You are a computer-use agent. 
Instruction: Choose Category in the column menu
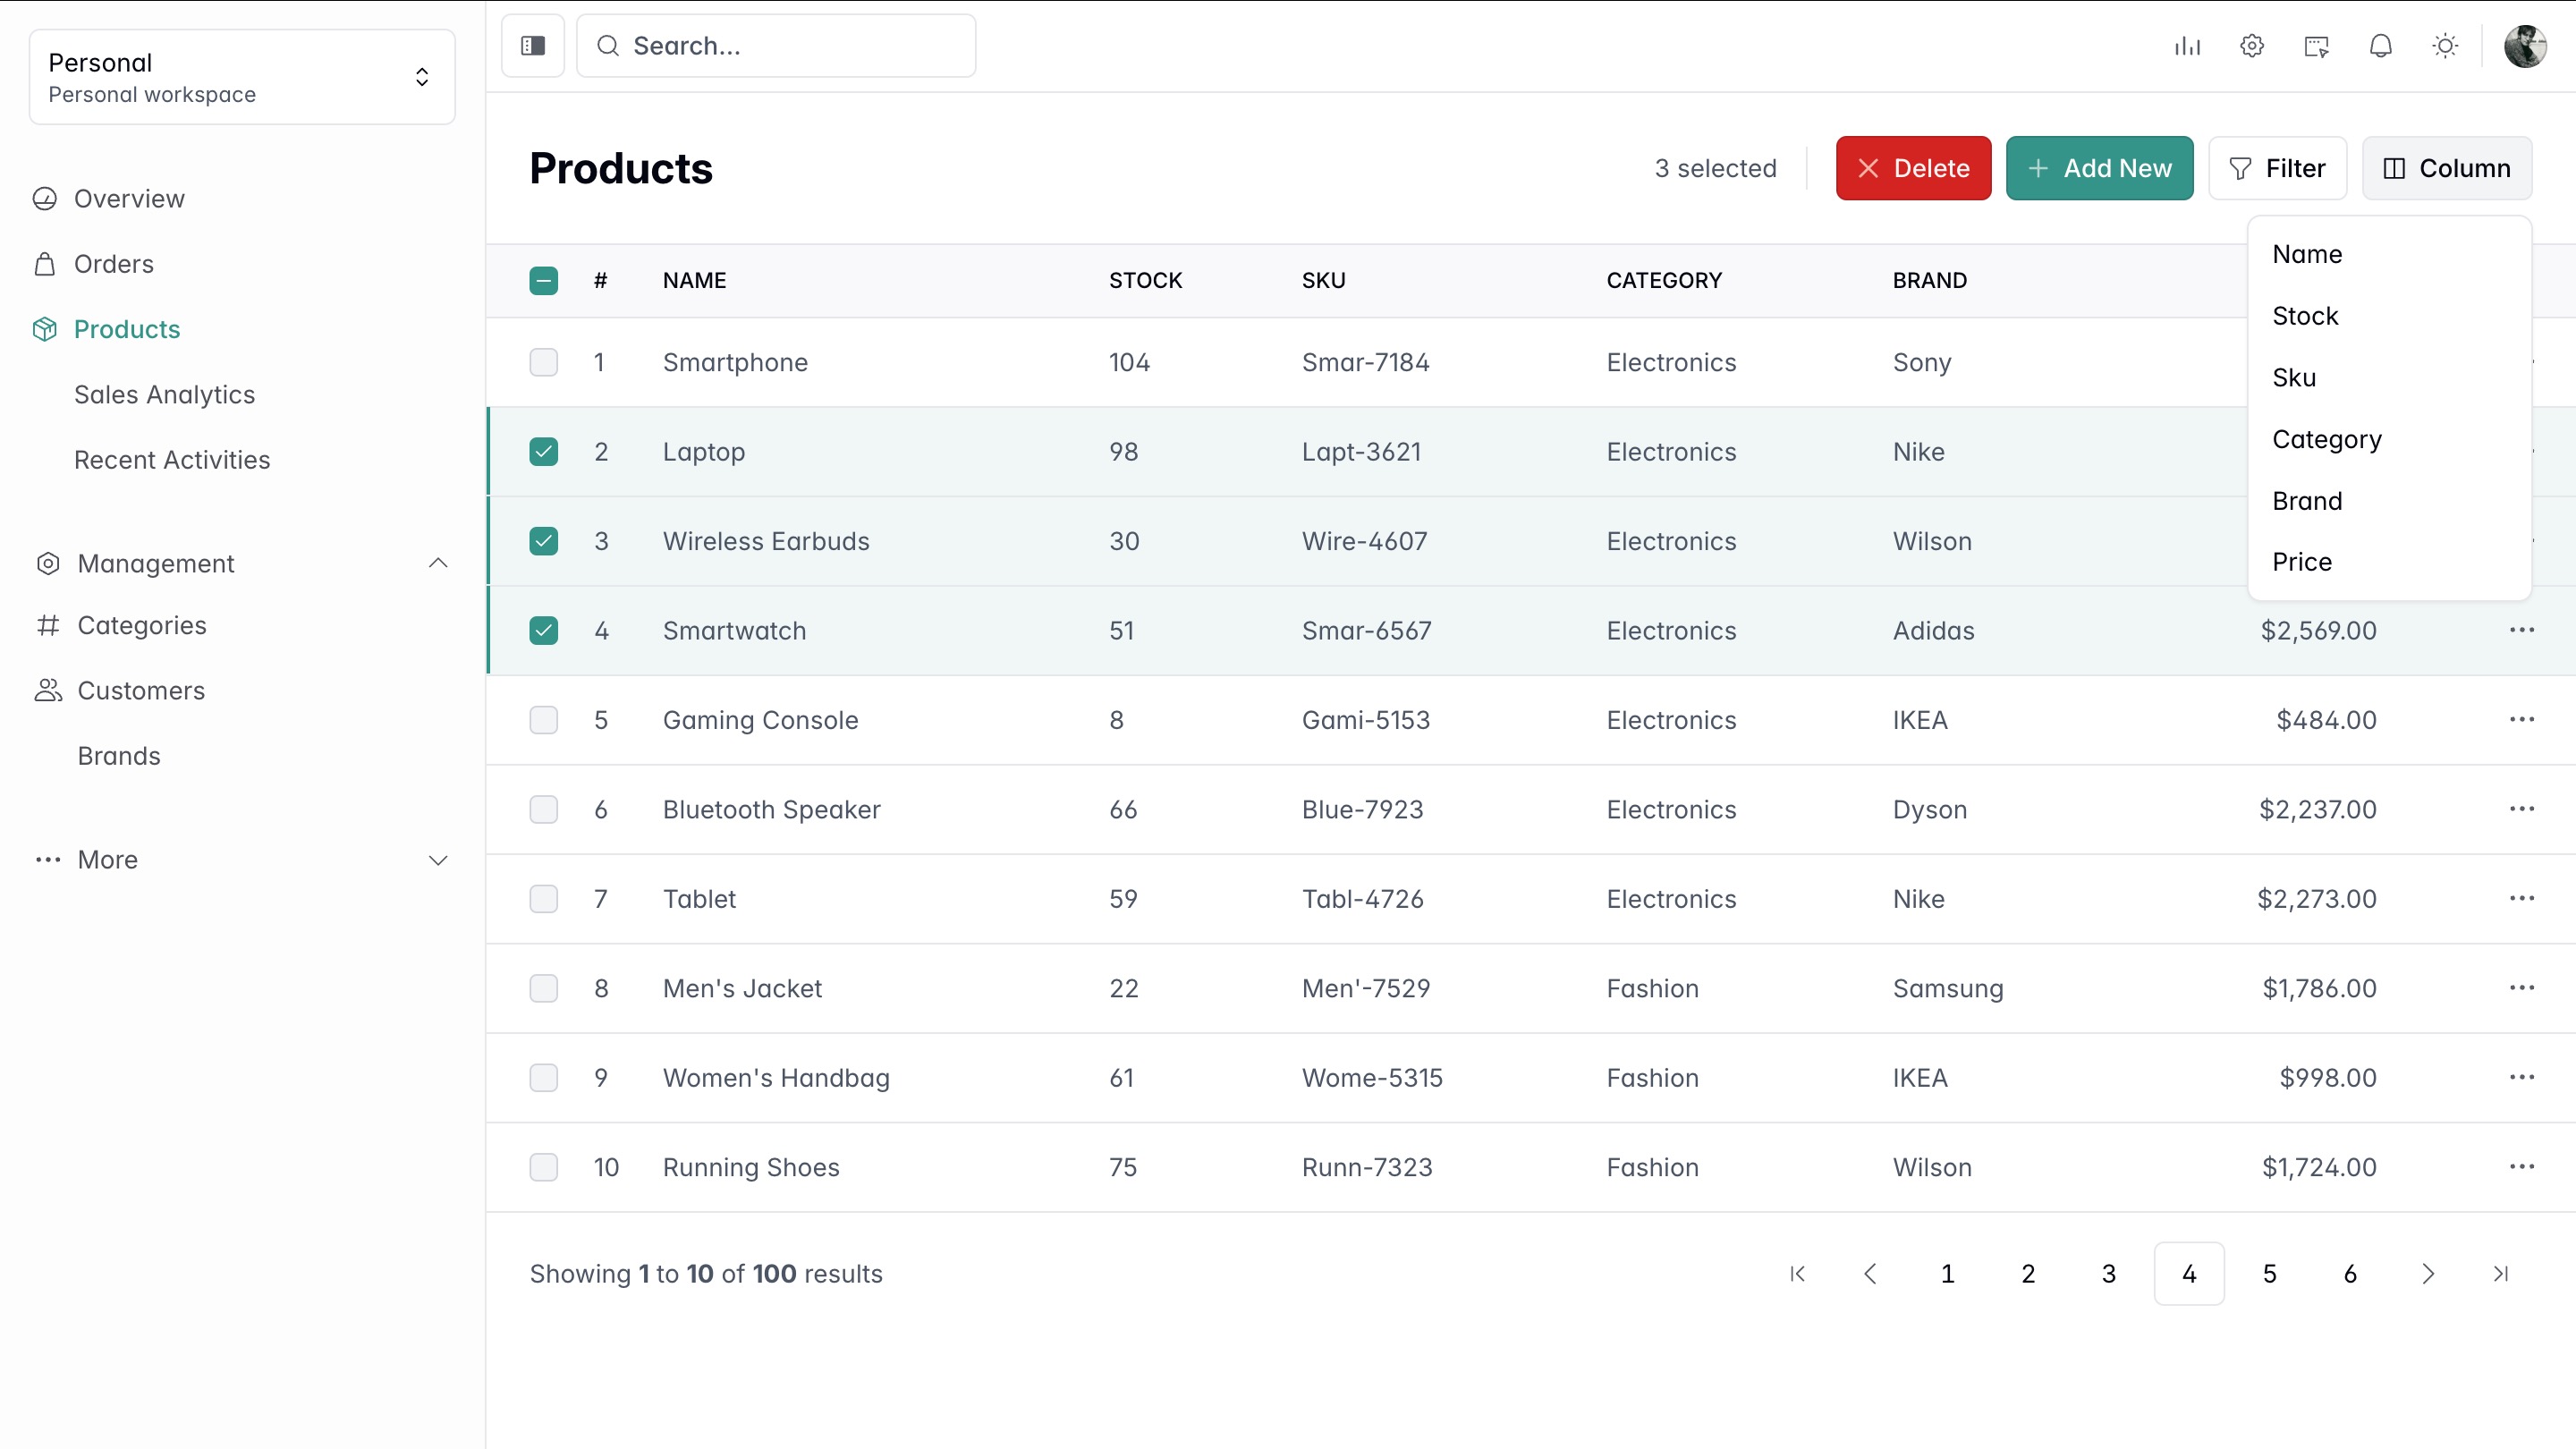[2326, 439]
